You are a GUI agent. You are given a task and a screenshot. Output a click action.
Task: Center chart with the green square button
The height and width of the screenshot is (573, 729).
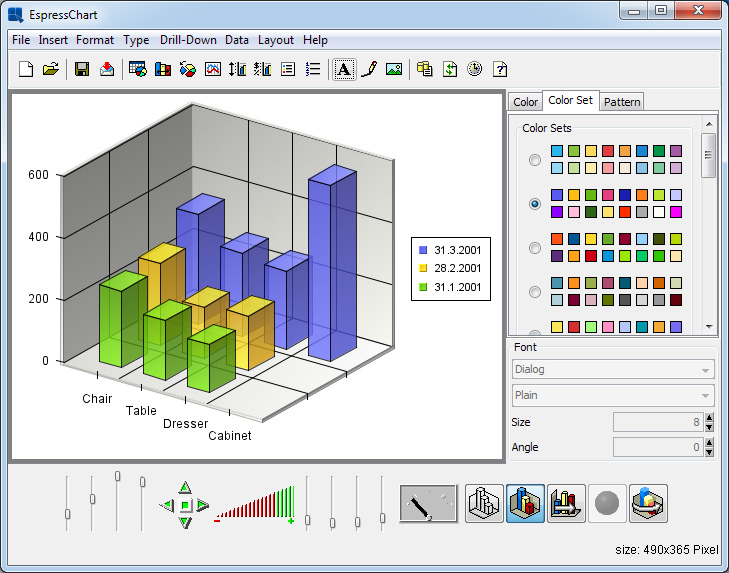point(185,505)
